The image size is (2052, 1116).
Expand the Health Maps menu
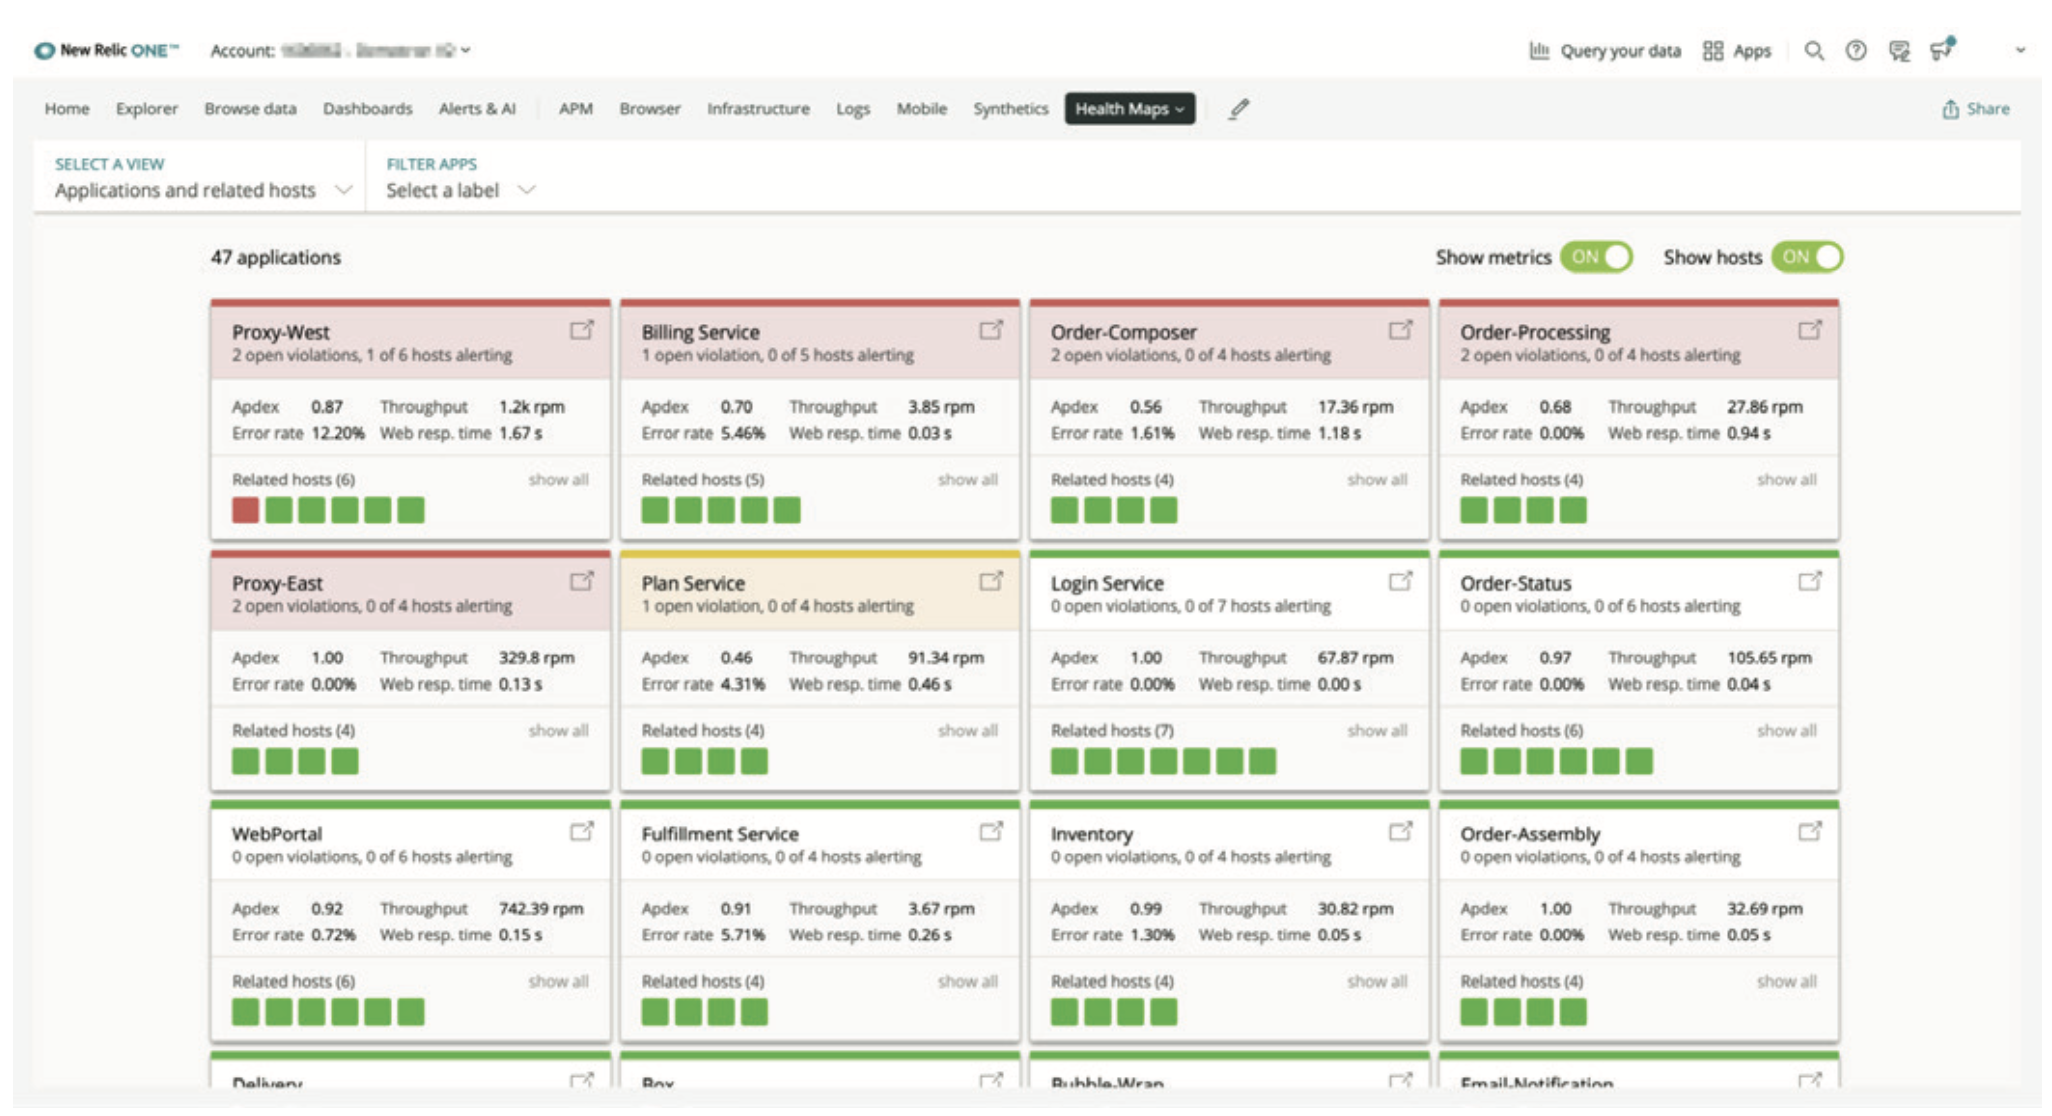(1129, 109)
